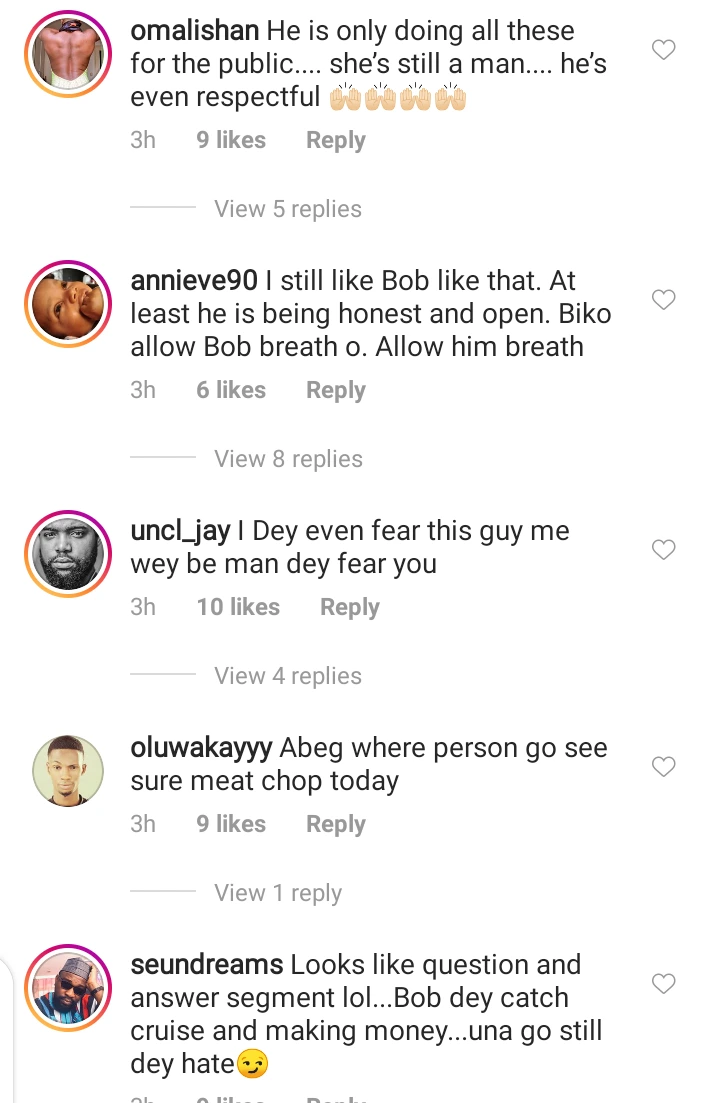Like omalishan's comment with the heart

pos(663,50)
